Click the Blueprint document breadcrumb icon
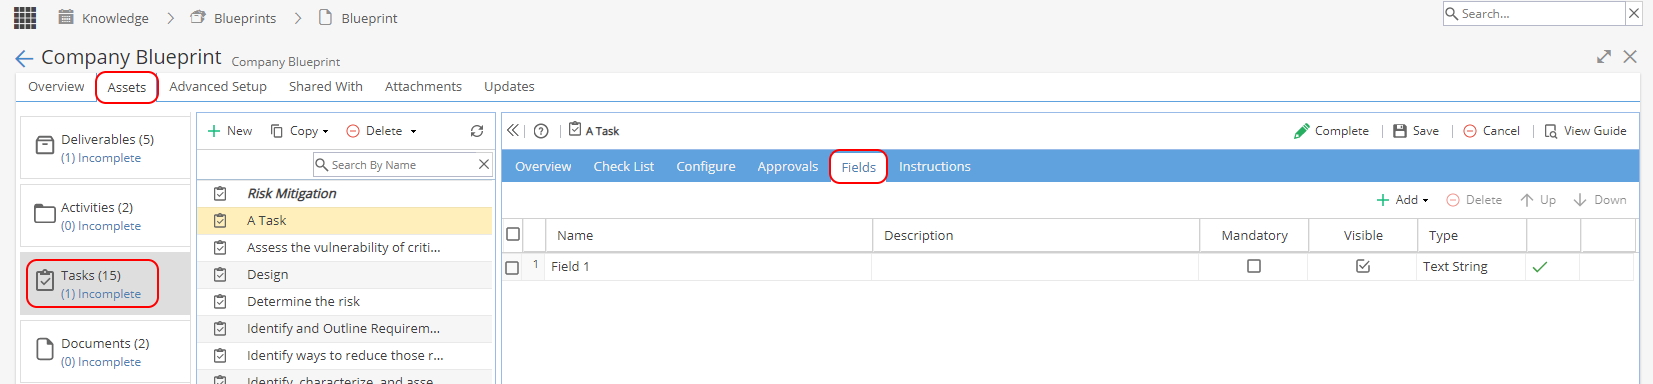The image size is (1653, 384). click(x=325, y=17)
